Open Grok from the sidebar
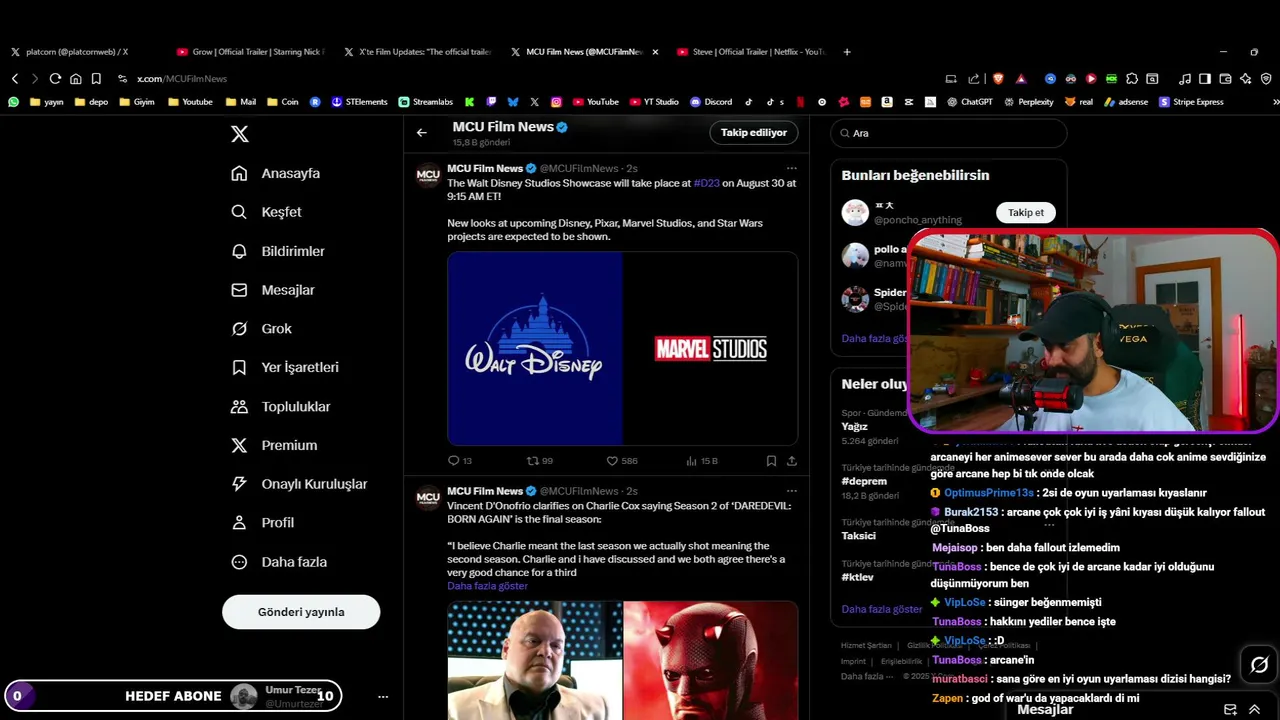 pos(262,328)
